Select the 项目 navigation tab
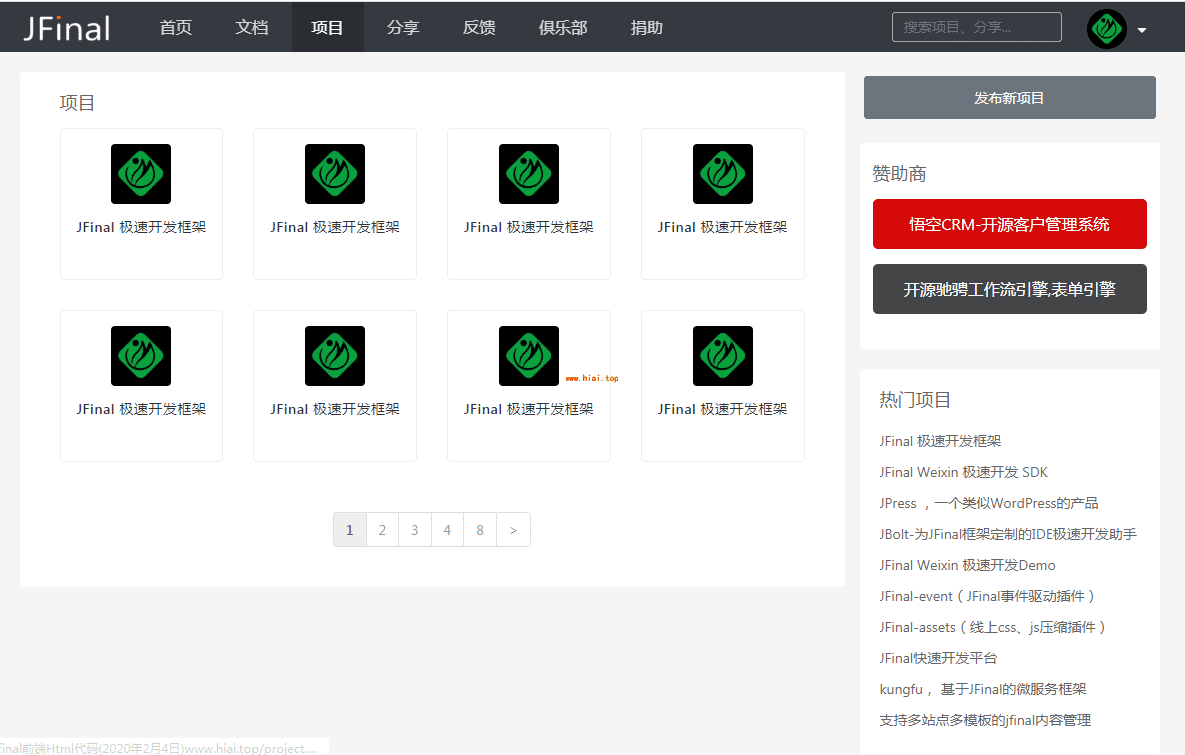 tap(327, 27)
